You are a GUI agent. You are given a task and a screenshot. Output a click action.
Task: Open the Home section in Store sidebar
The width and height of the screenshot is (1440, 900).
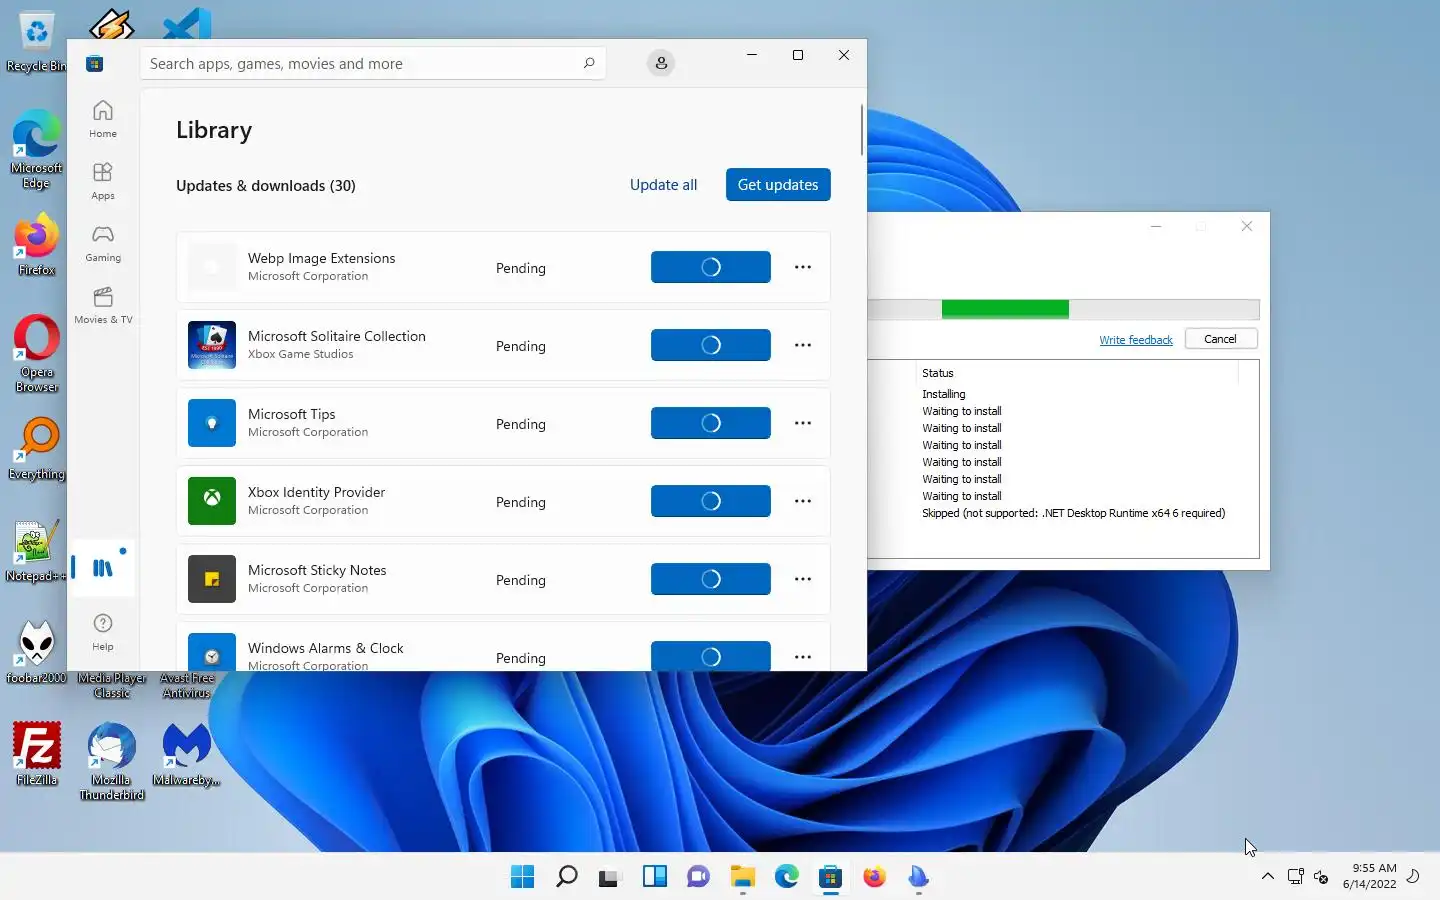pyautogui.click(x=103, y=118)
